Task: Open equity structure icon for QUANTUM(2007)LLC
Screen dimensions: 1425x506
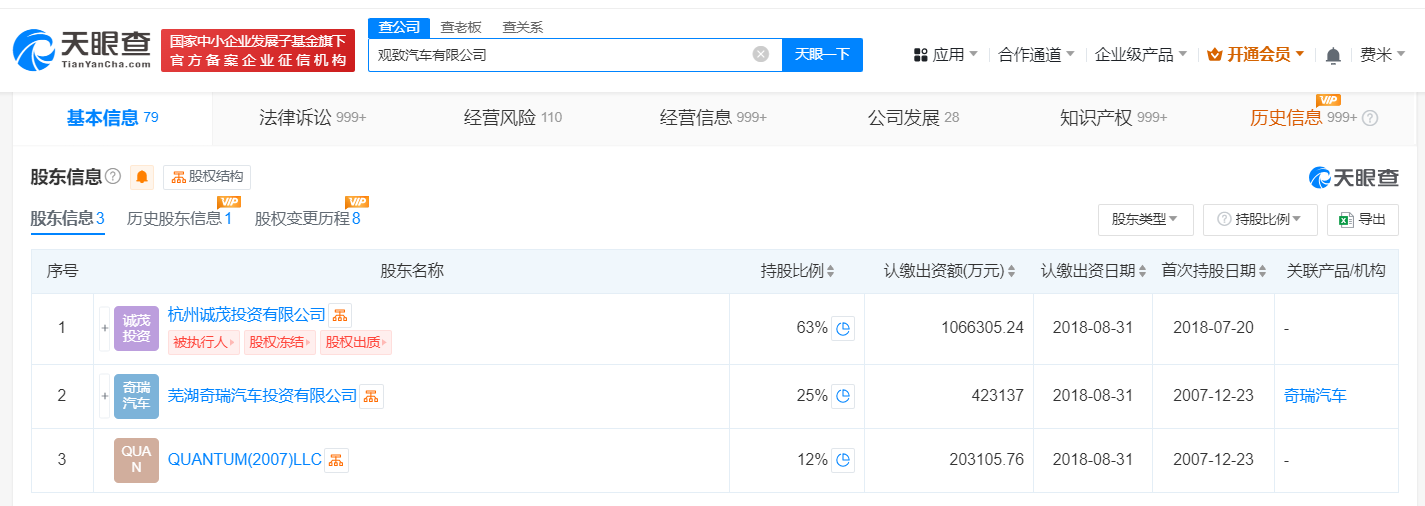Action: point(336,460)
